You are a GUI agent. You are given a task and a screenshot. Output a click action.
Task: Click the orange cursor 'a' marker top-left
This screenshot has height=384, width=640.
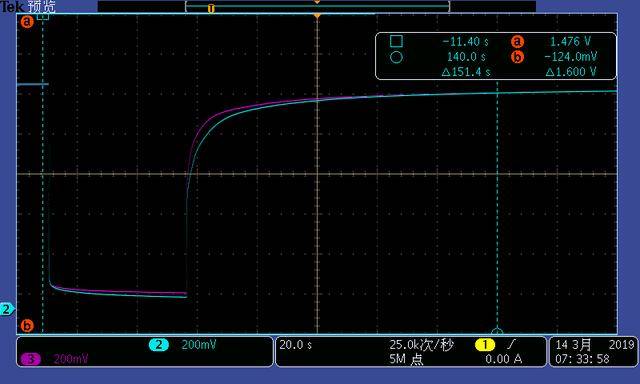pos(27,22)
